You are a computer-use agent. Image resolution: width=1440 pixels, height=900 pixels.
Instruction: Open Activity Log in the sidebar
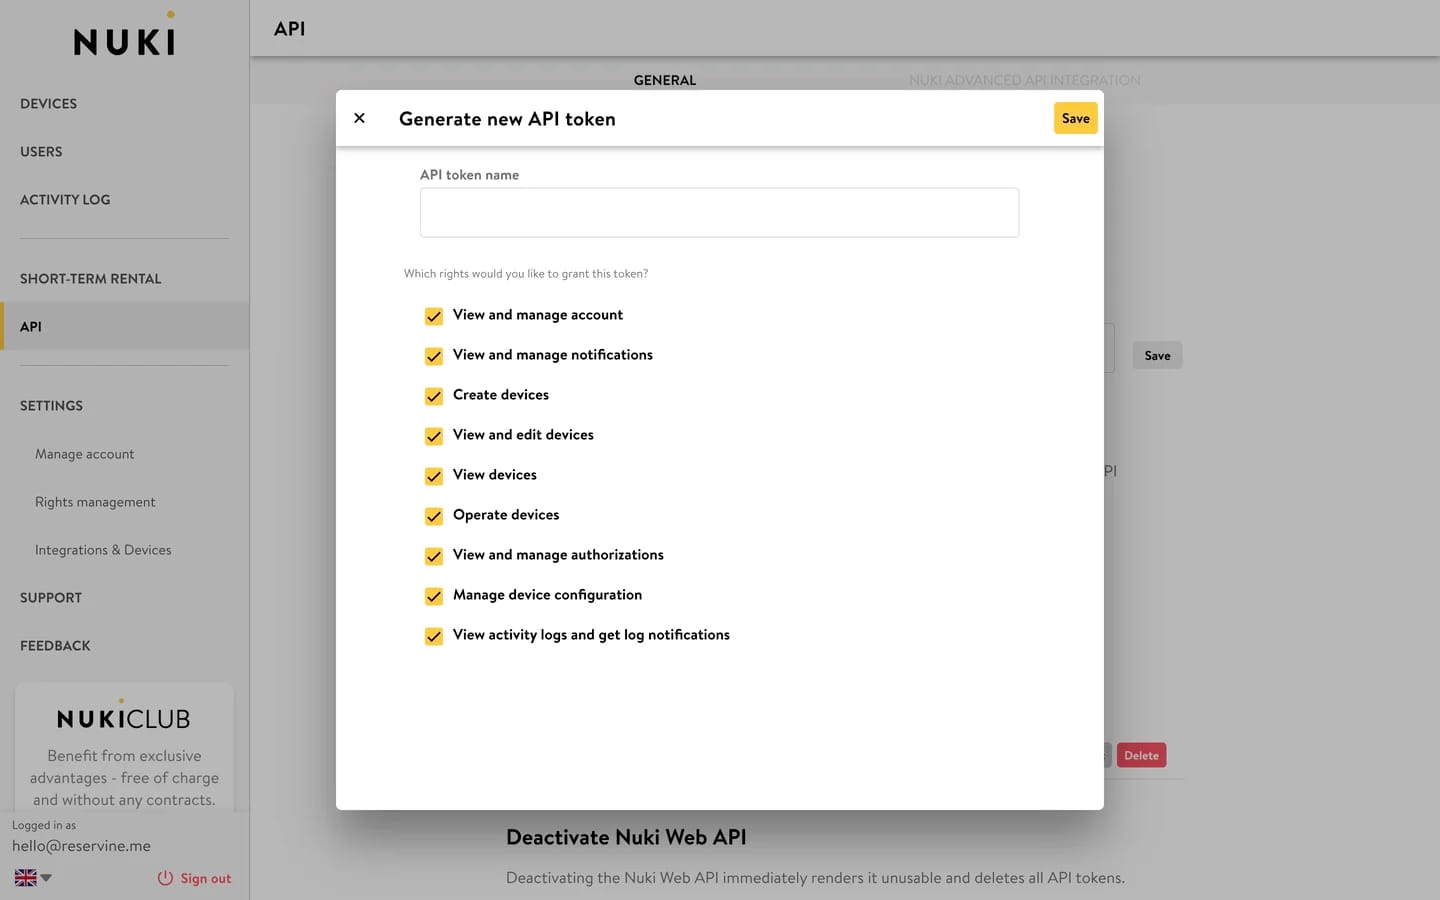(65, 200)
